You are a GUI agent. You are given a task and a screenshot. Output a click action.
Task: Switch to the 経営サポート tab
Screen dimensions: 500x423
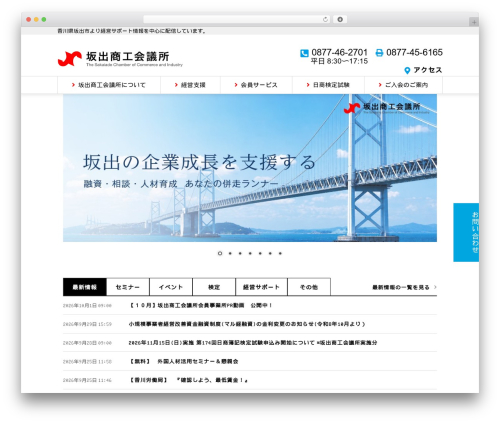click(x=261, y=287)
